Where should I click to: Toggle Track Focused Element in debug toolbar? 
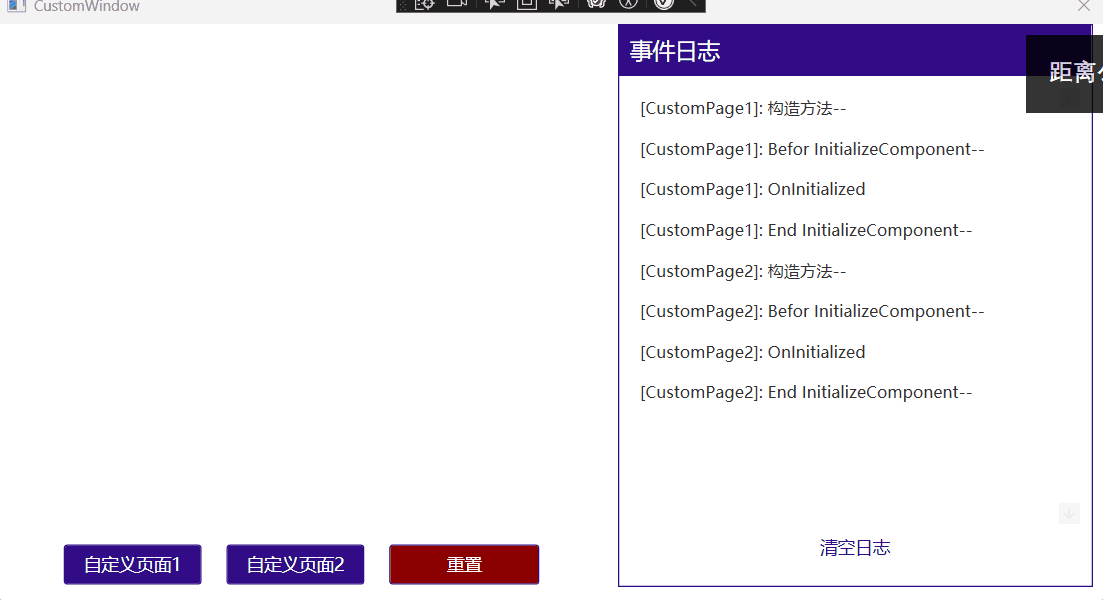(x=559, y=4)
